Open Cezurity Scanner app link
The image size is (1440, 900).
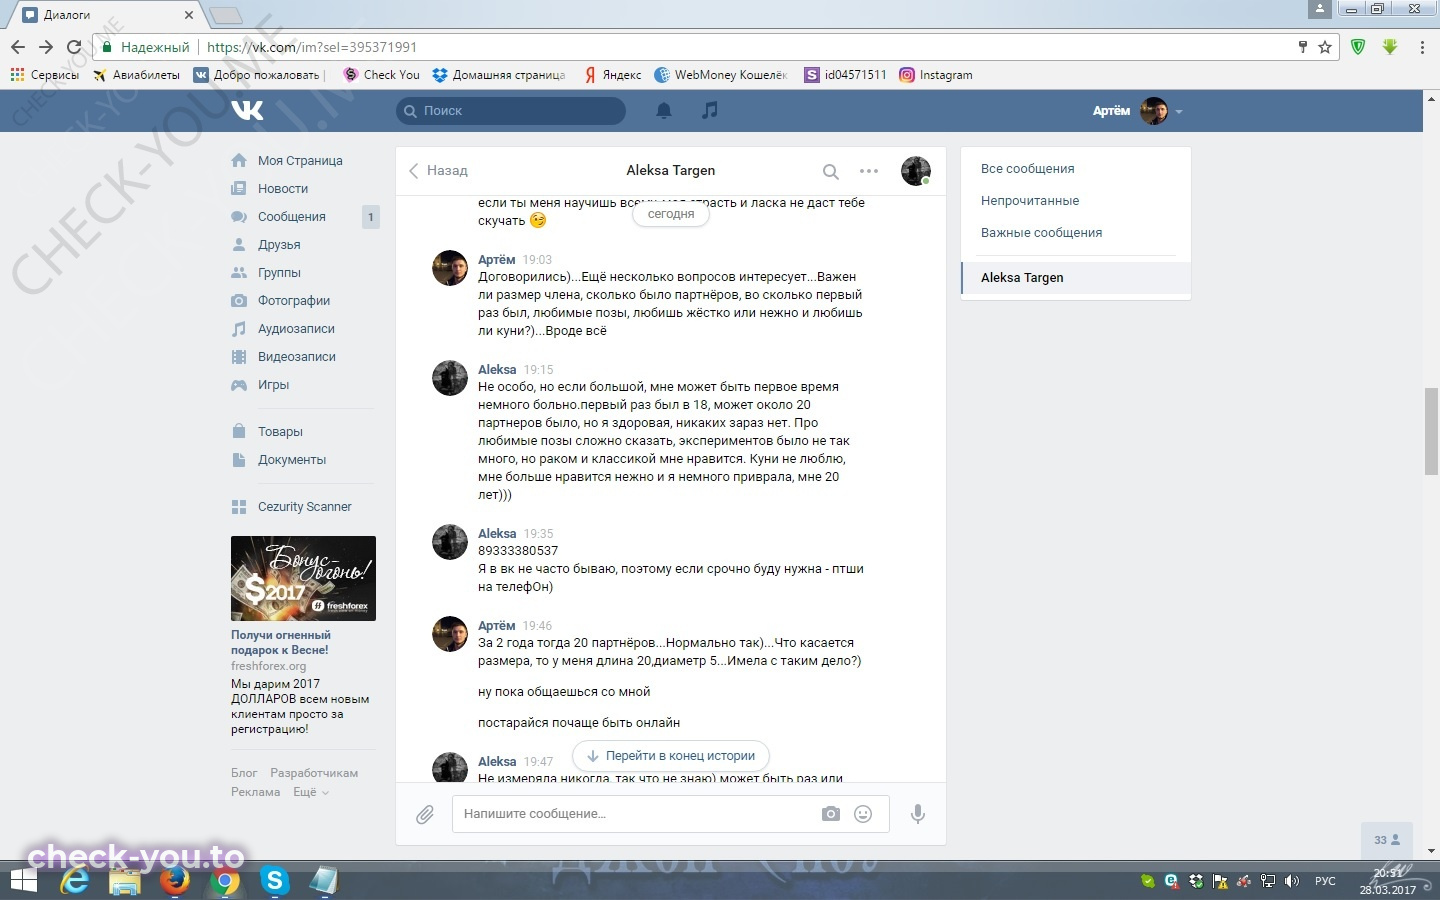[304, 507]
